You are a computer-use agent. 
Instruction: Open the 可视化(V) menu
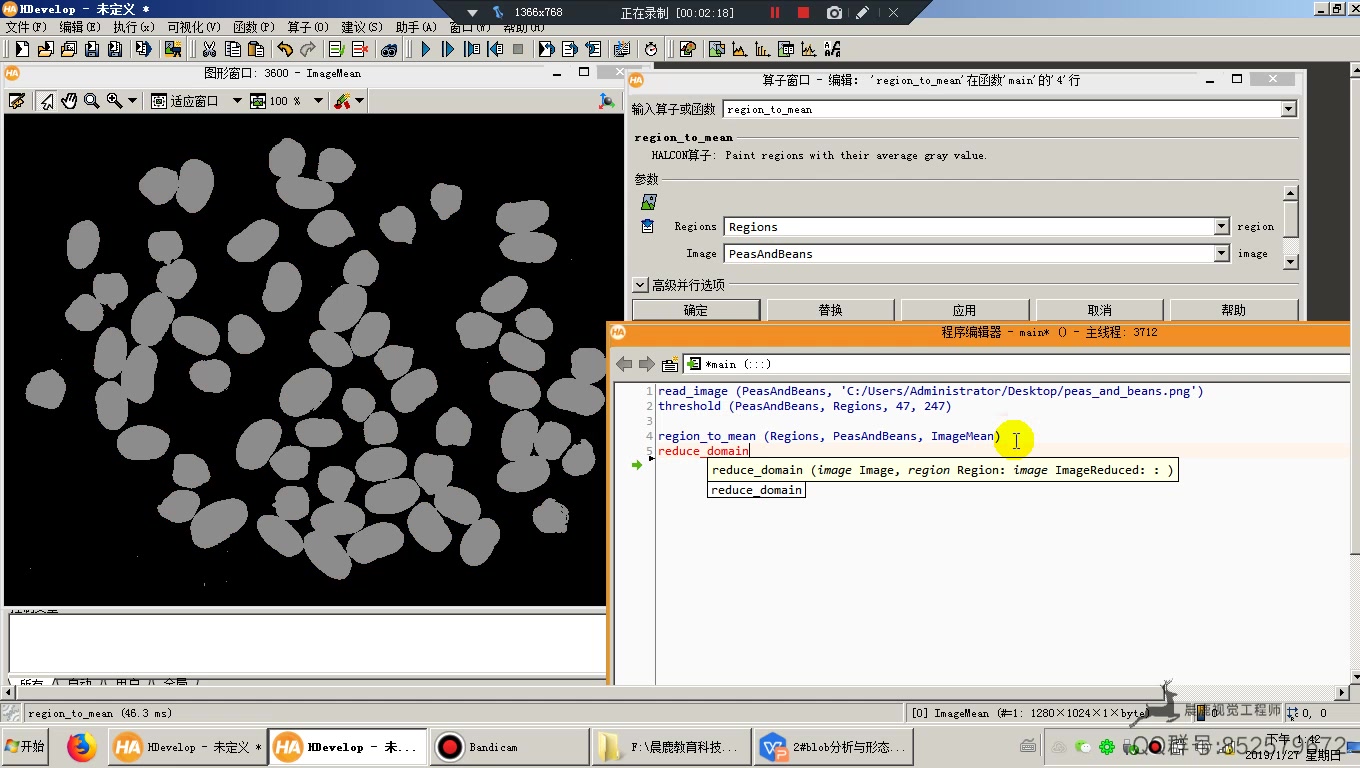coord(193,27)
